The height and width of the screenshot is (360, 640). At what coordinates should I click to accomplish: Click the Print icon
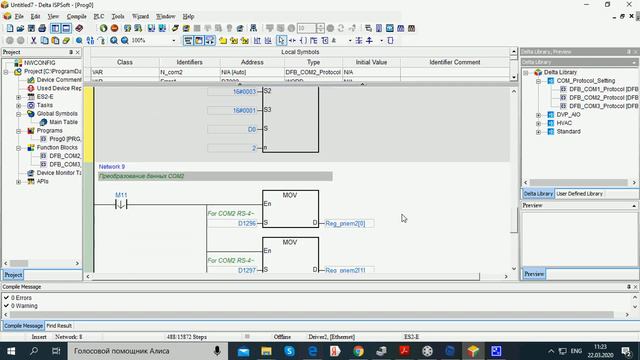click(42, 28)
